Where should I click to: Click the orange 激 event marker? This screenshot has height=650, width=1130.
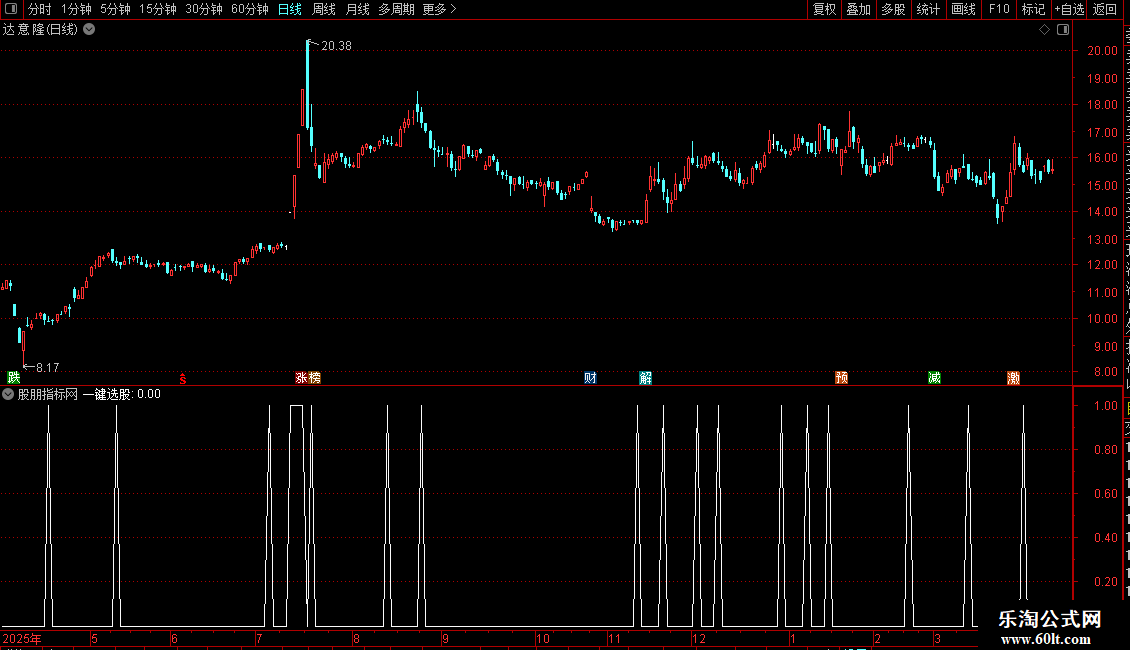[x=1013, y=378]
